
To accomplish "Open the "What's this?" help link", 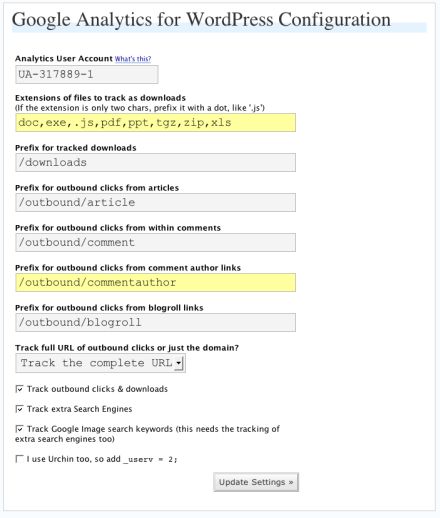I will 133,59.
